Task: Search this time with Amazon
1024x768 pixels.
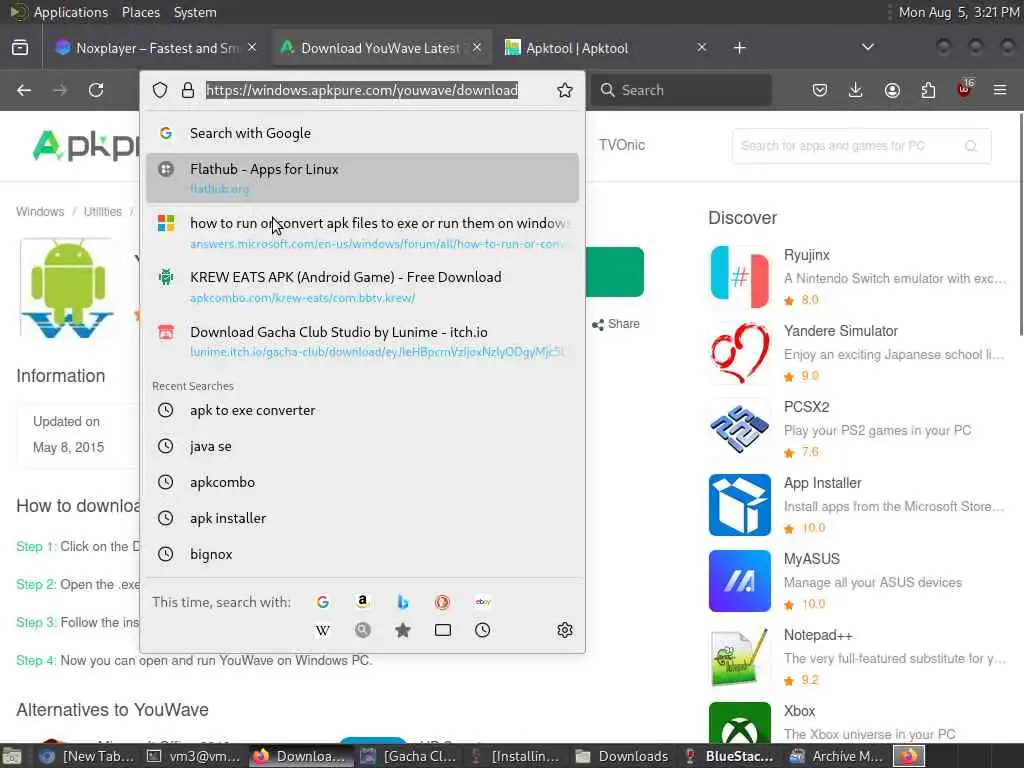Action: (362, 602)
